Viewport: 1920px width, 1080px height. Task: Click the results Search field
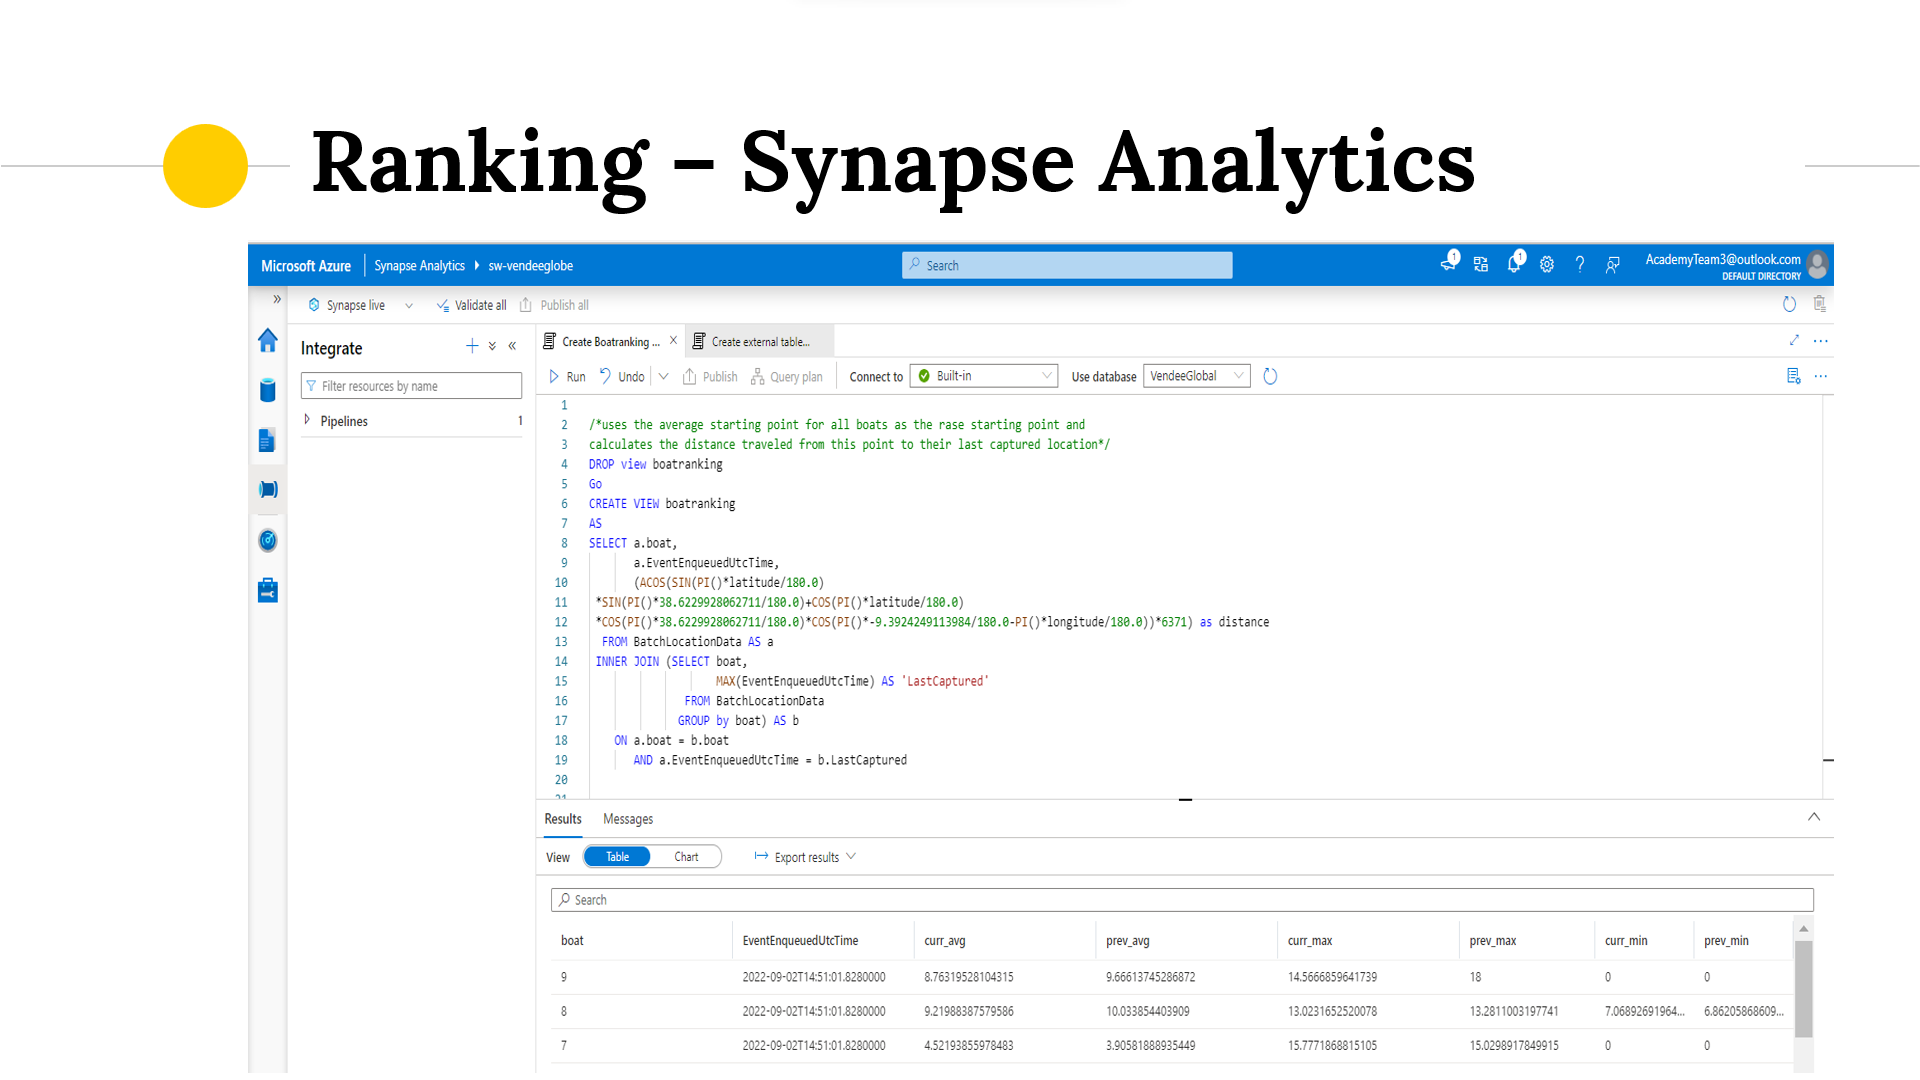click(x=1182, y=900)
